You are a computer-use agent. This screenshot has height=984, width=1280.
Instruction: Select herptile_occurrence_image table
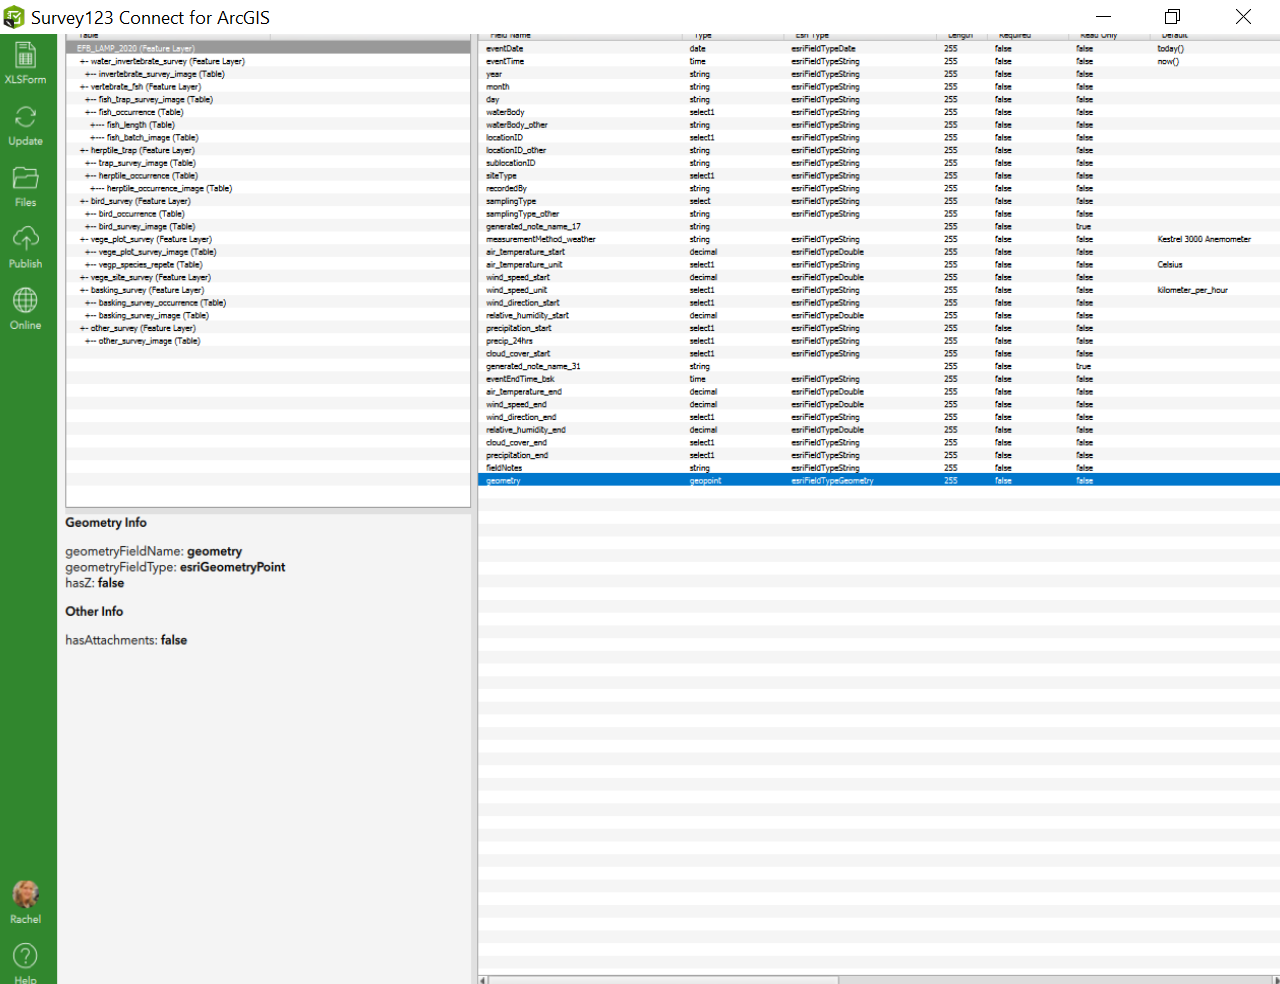(x=169, y=188)
